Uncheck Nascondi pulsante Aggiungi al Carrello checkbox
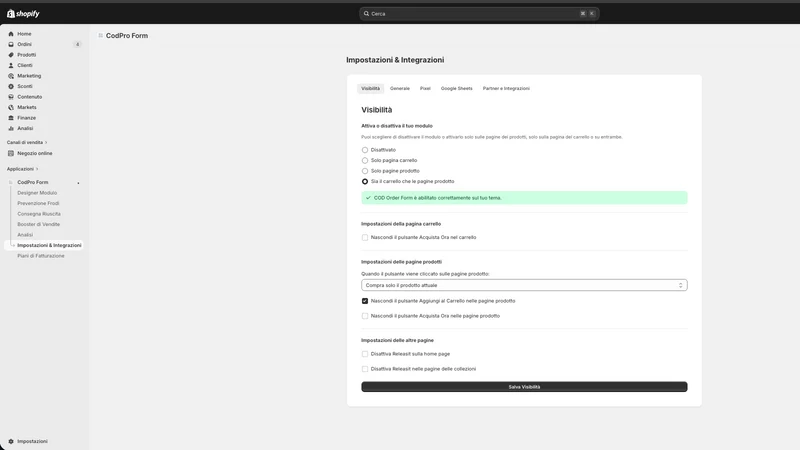The width and height of the screenshot is (800, 450). [365, 301]
